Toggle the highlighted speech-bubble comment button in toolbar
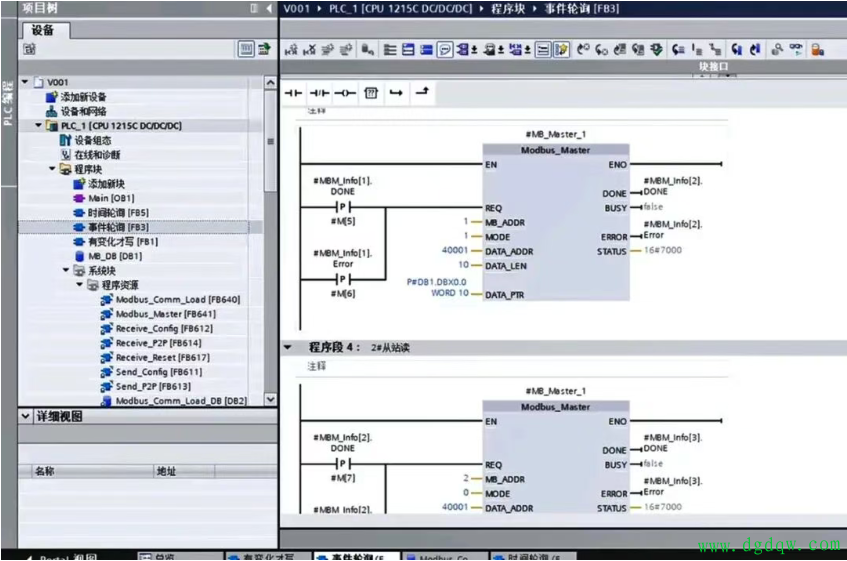The image size is (847, 561). [x=445, y=49]
